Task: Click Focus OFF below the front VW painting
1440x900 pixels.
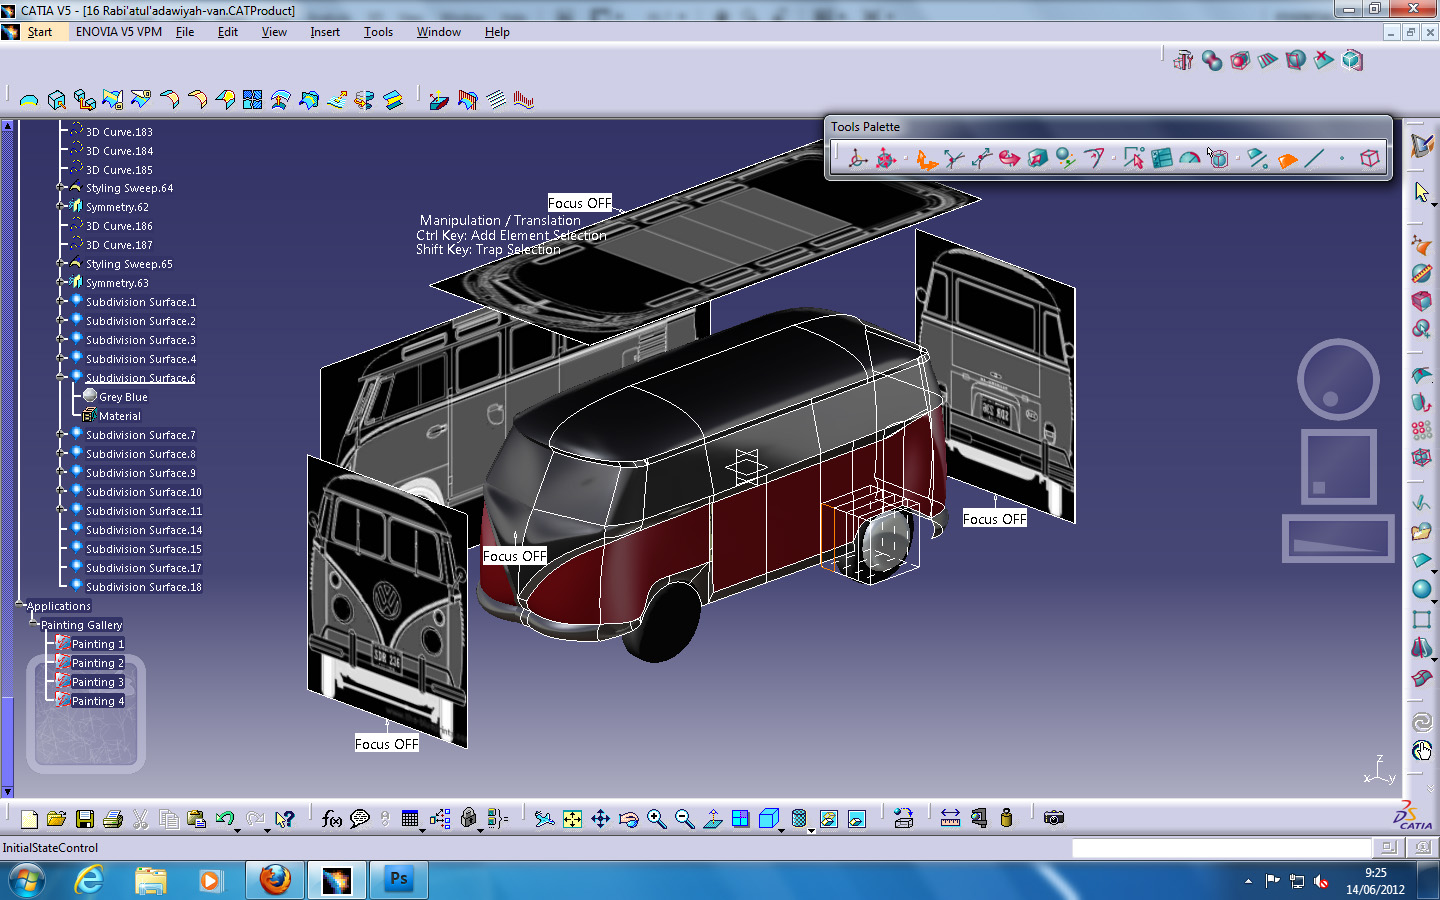Action: [x=386, y=744]
